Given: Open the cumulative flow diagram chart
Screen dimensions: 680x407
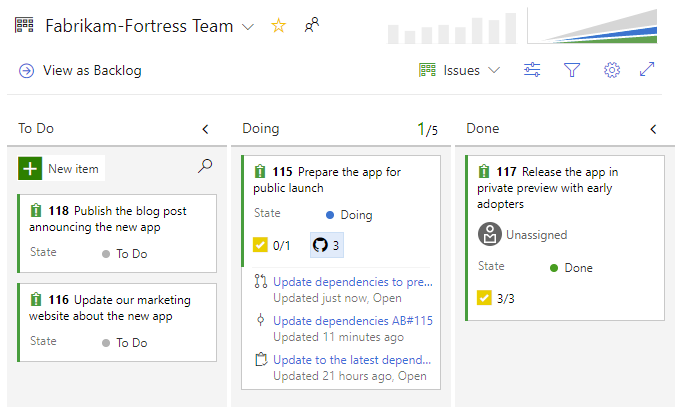Looking at the screenshot, I should point(593,27).
